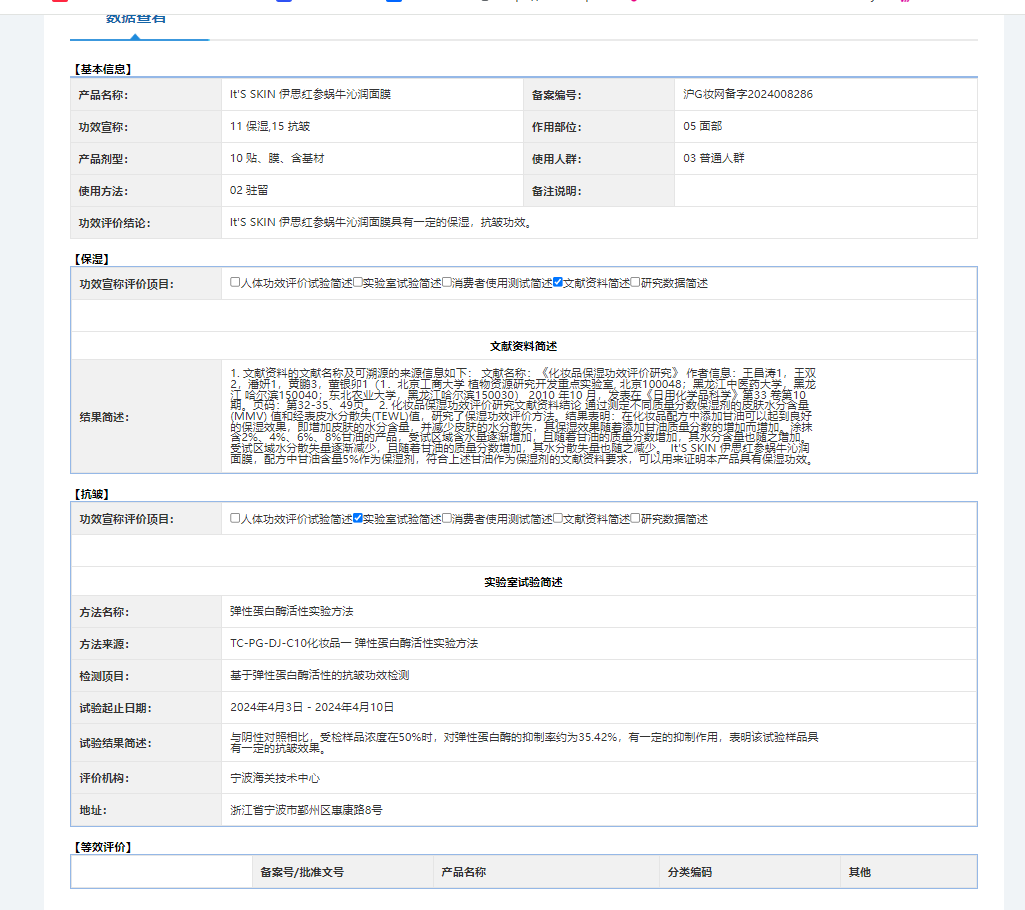Uncheck 文献资料简述 in the 保湿 section

tap(558, 283)
